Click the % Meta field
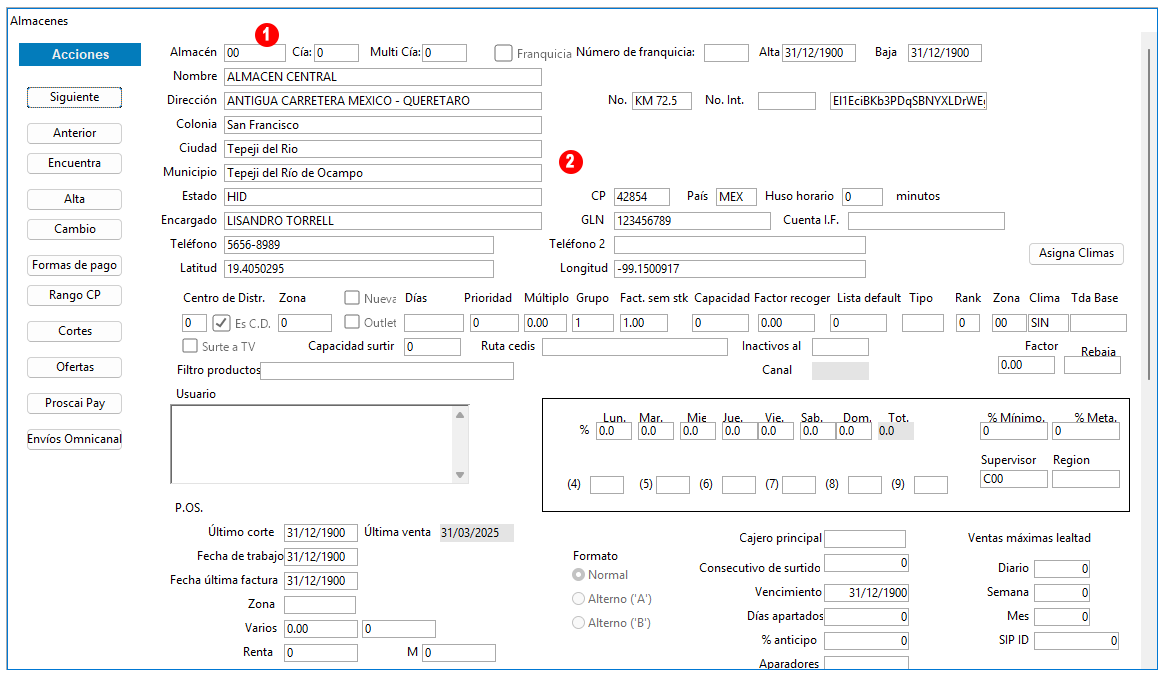This screenshot has height=678, width=1169. pos(1086,431)
